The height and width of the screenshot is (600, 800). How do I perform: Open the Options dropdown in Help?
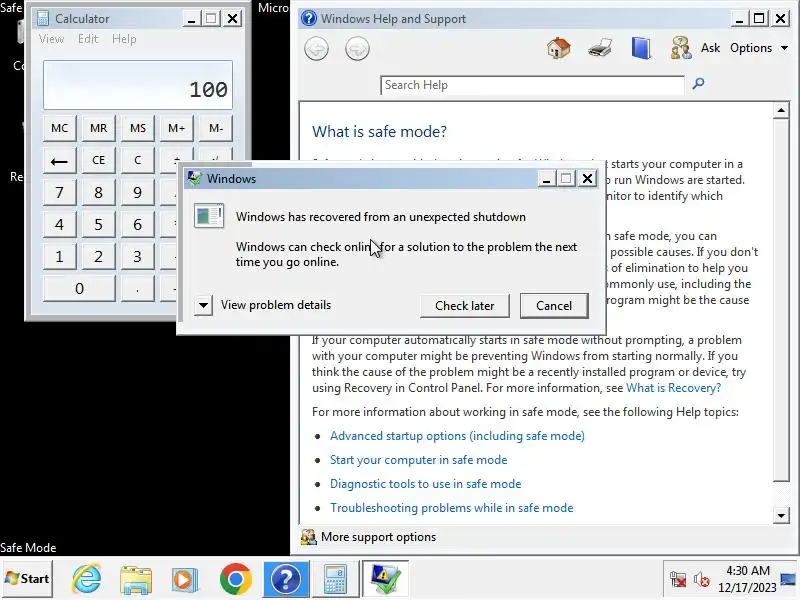point(759,48)
